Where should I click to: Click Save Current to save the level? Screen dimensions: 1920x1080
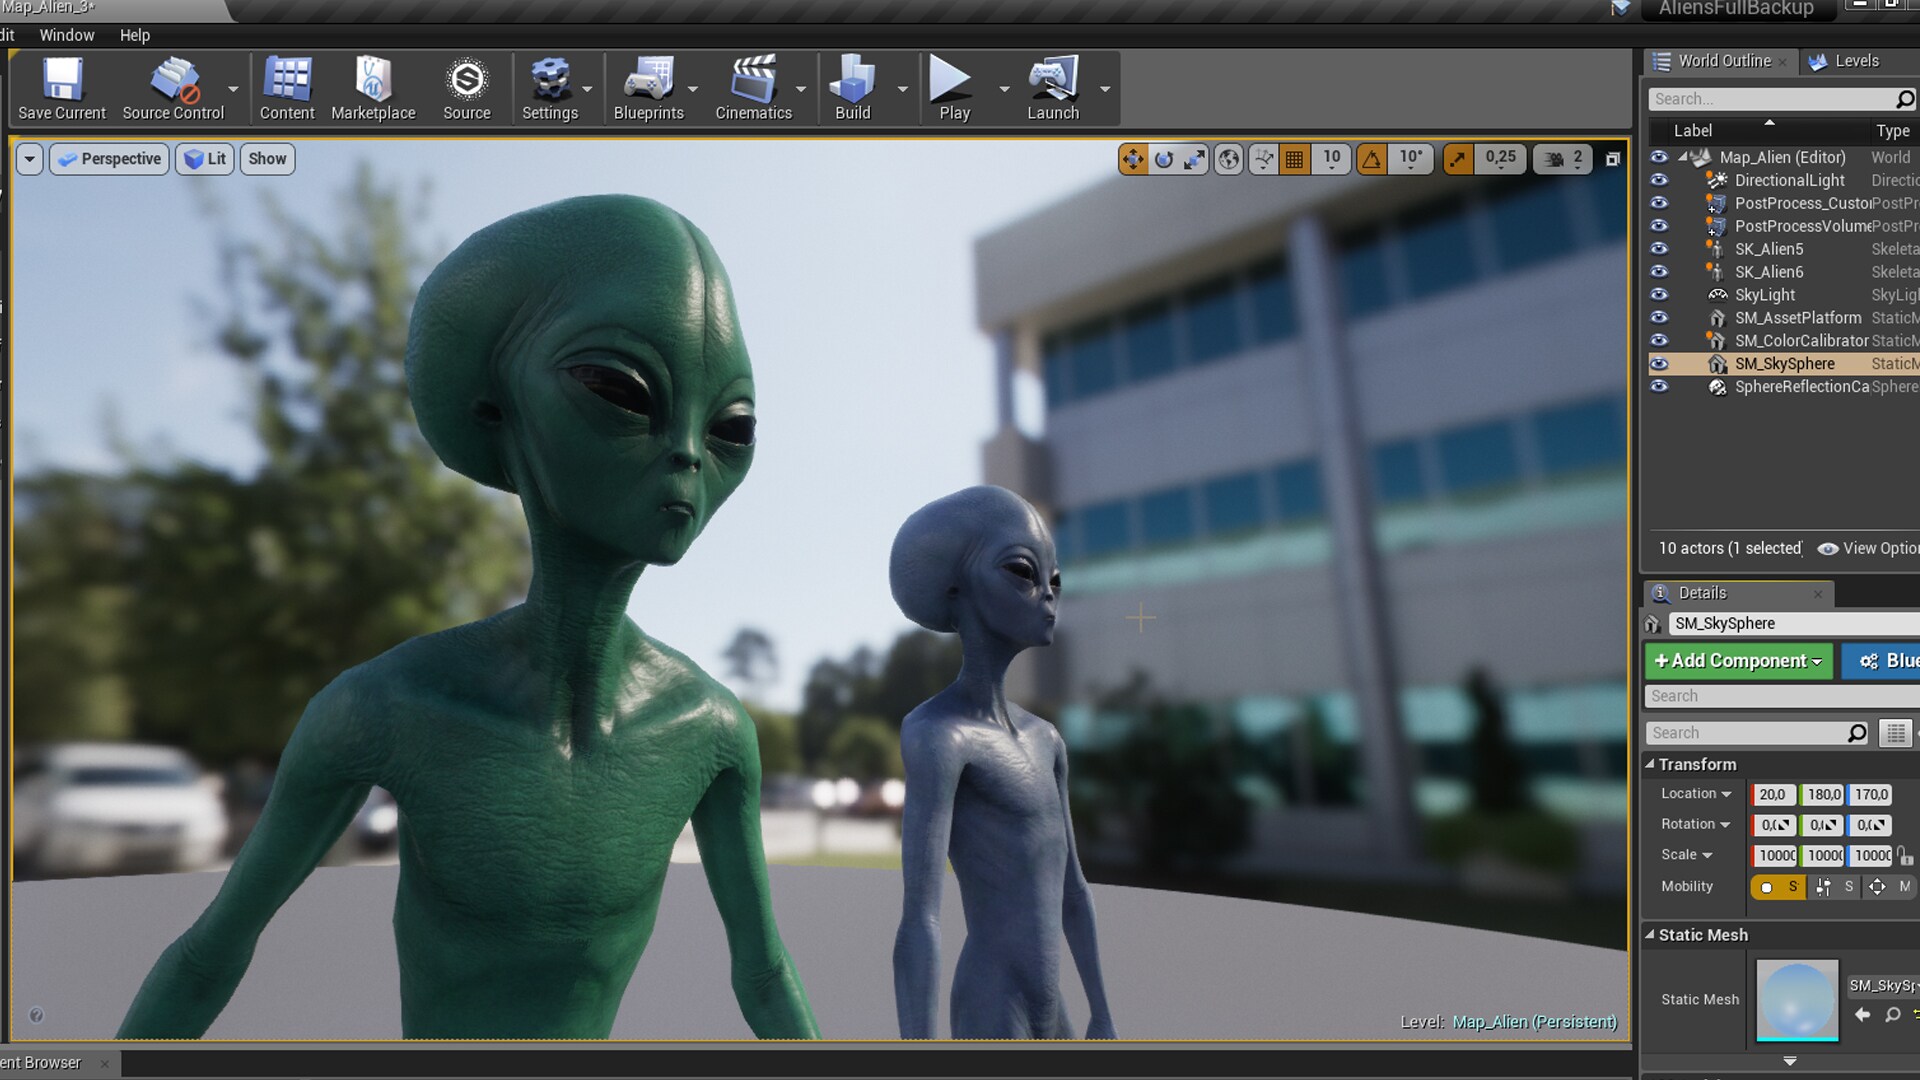[x=60, y=88]
